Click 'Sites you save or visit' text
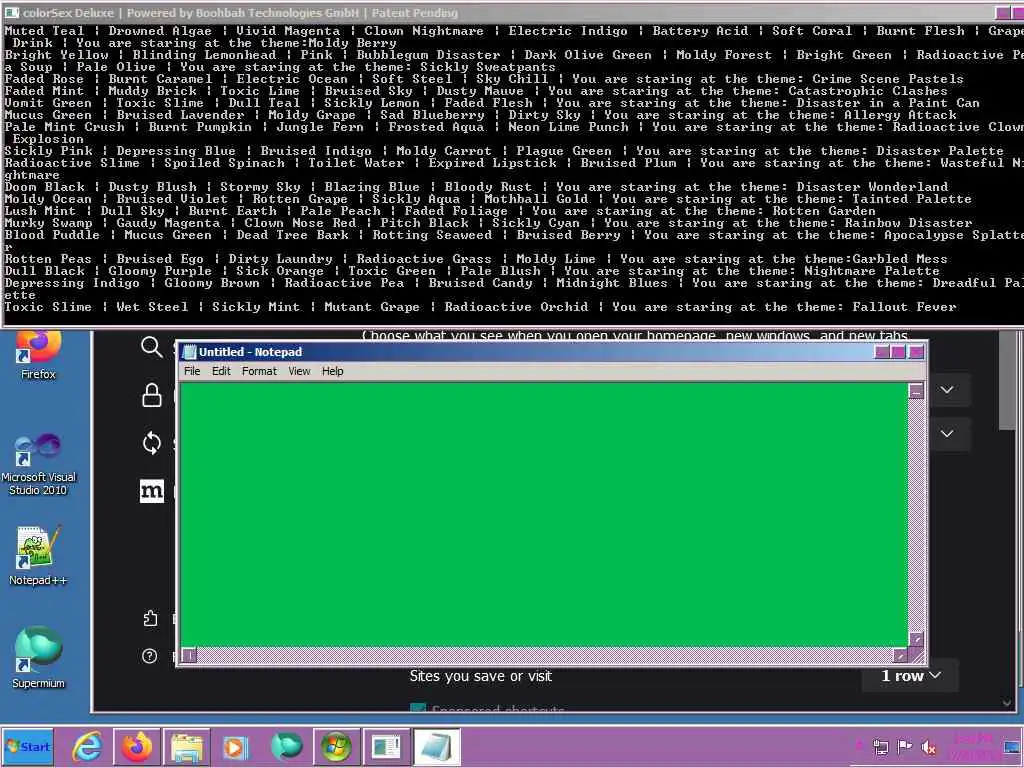Screen dimensions: 1024x768 tap(481, 676)
